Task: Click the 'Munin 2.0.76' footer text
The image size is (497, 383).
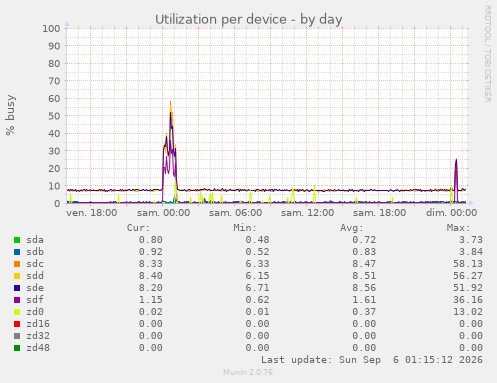Action: (248, 372)
